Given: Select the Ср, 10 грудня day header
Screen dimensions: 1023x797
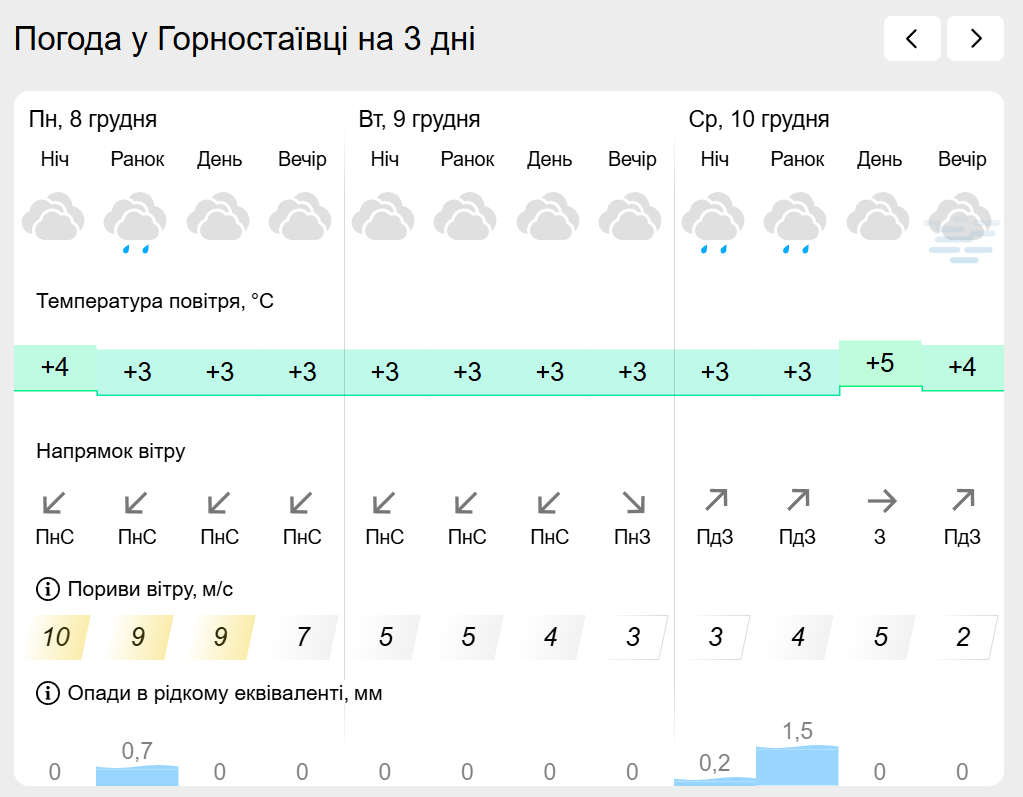Looking at the screenshot, I should tap(758, 120).
